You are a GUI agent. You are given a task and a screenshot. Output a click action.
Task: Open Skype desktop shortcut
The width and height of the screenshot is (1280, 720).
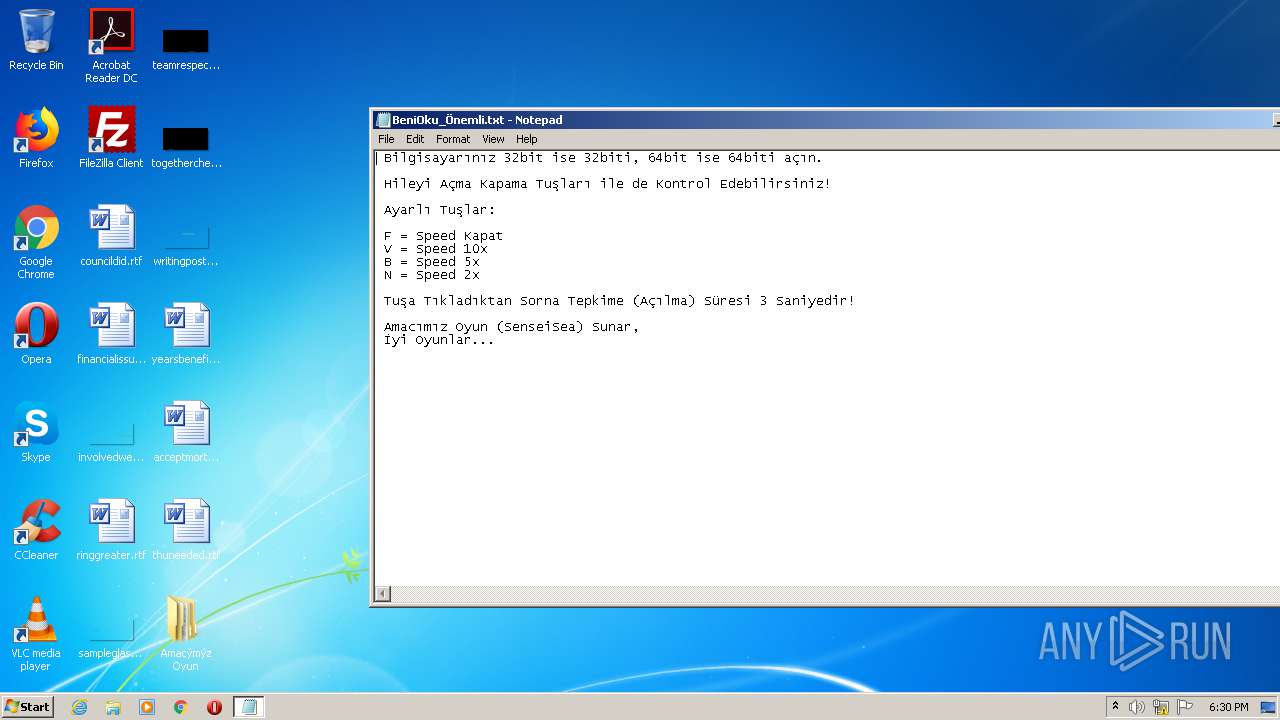pyautogui.click(x=36, y=432)
